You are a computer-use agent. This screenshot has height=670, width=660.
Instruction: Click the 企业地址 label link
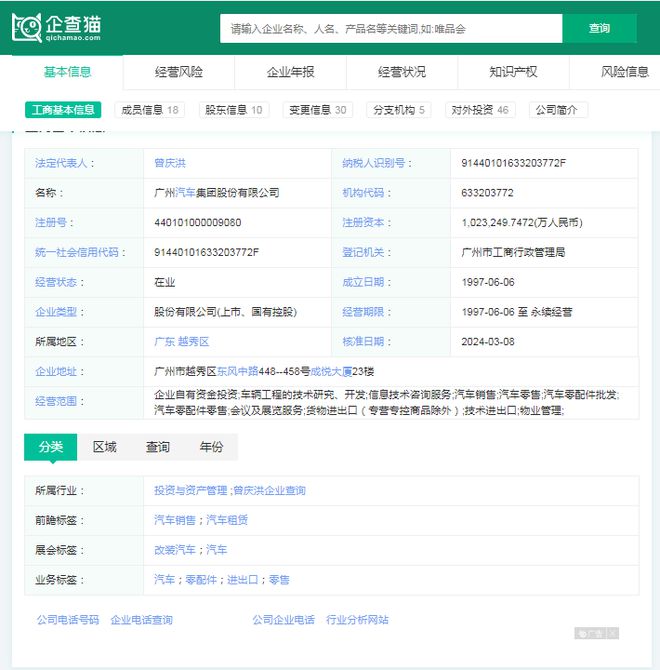pos(56,371)
